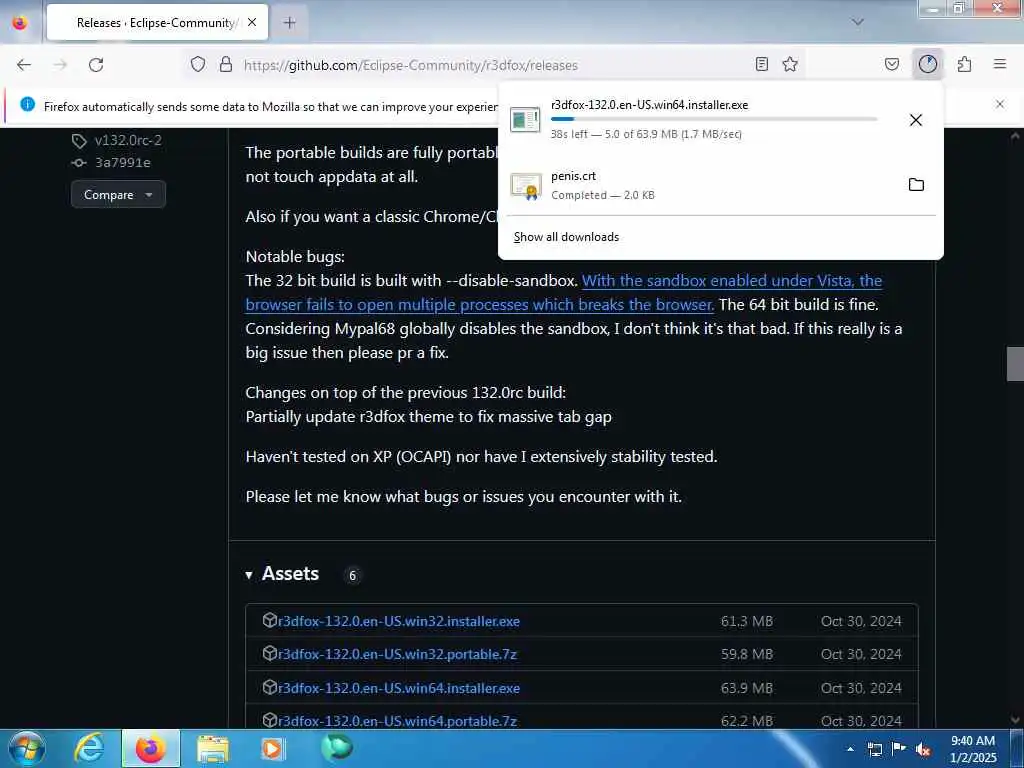
Task: Click the certificate file icon in downloads
Action: (526, 186)
